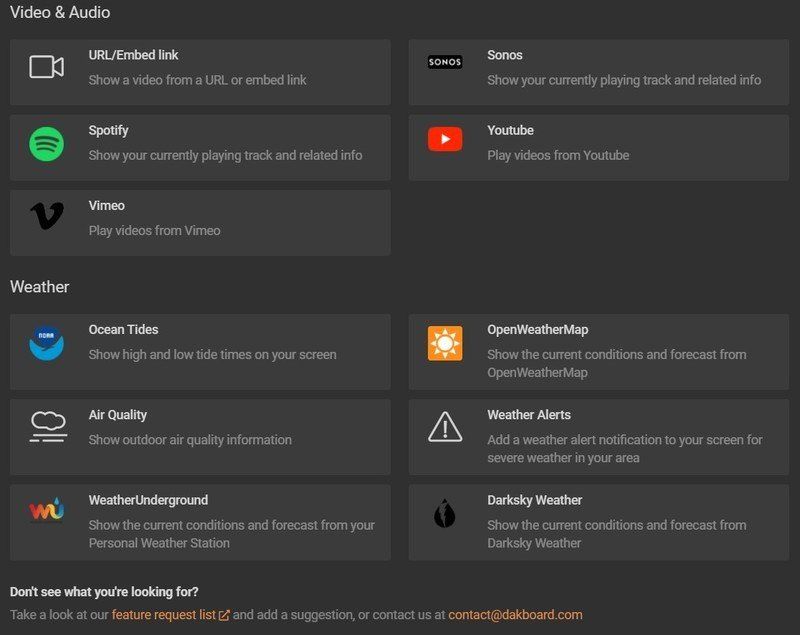The image size is (800, 635).
Task: Pick the Air Quality title text
Action: click(118, 415)
